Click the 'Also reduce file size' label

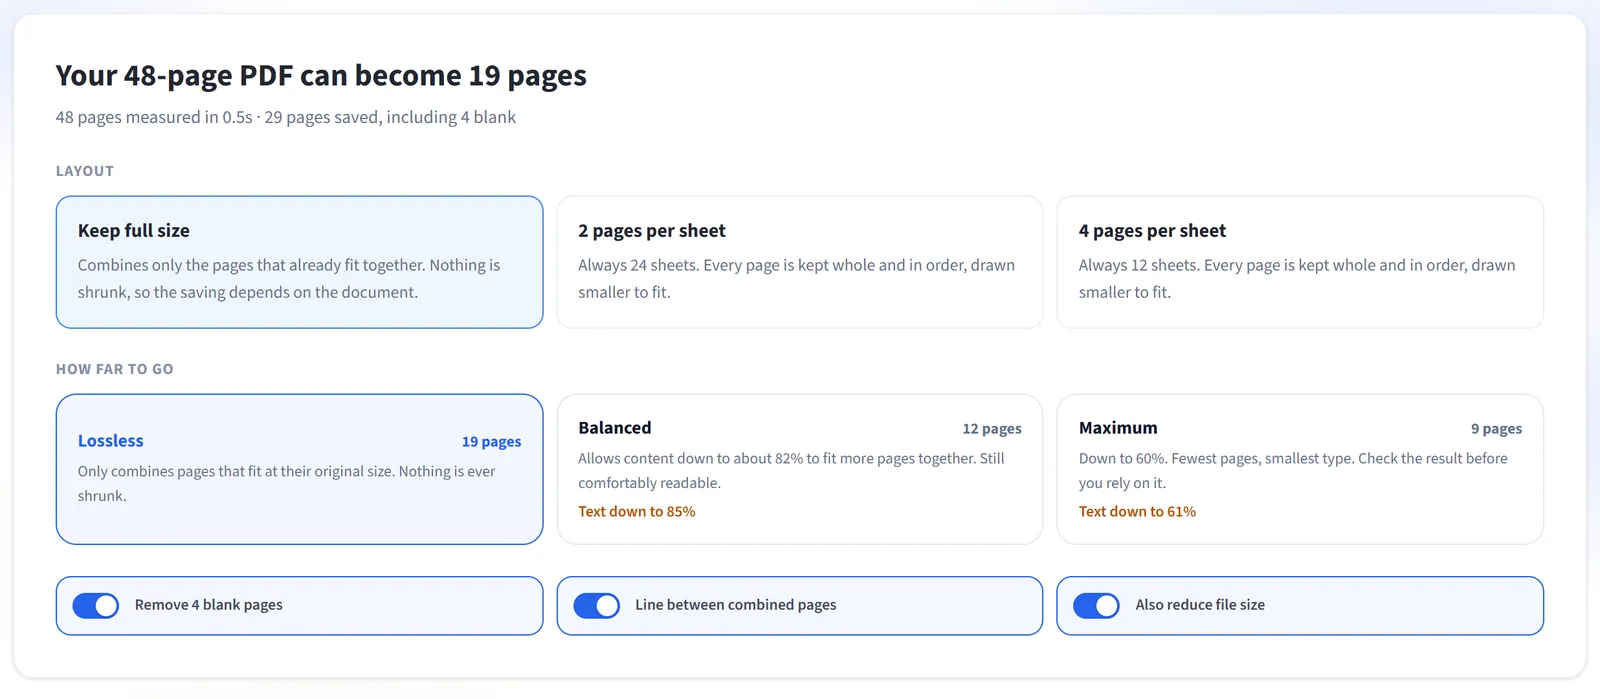pos(1200,605)
